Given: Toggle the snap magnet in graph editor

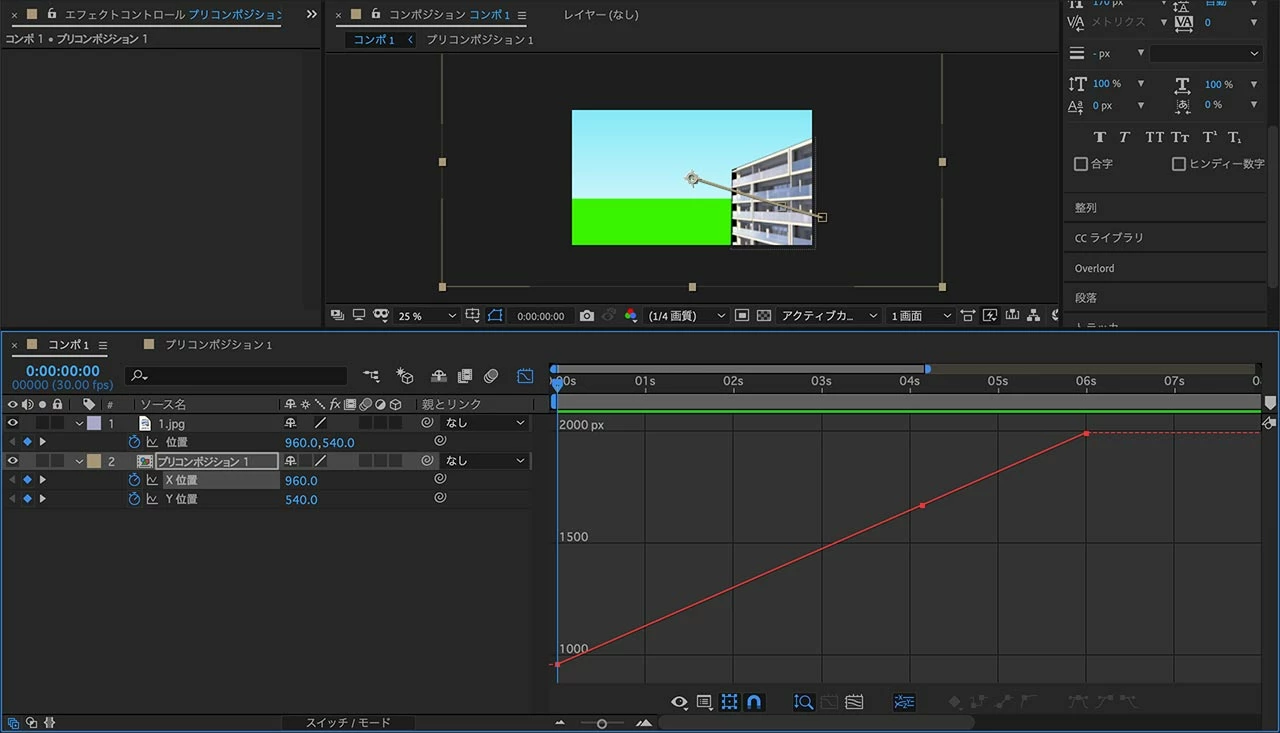Looking at the screenshot, I should coord(755,702).
